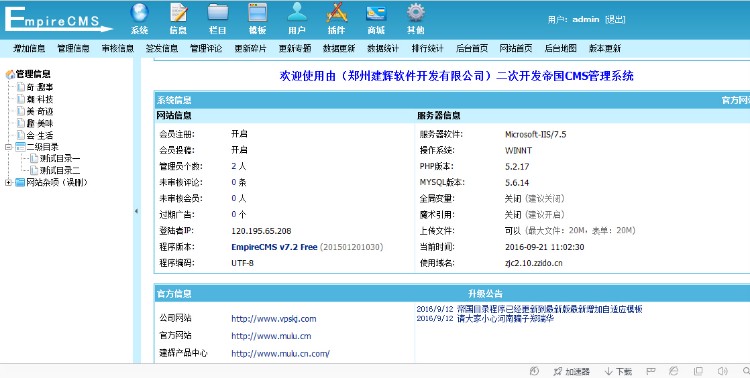This screenshot has height=378, width=750.
Task: Select 排行统计 in the submenu bar
Action: pyautogui.click(x=428, y=48)
